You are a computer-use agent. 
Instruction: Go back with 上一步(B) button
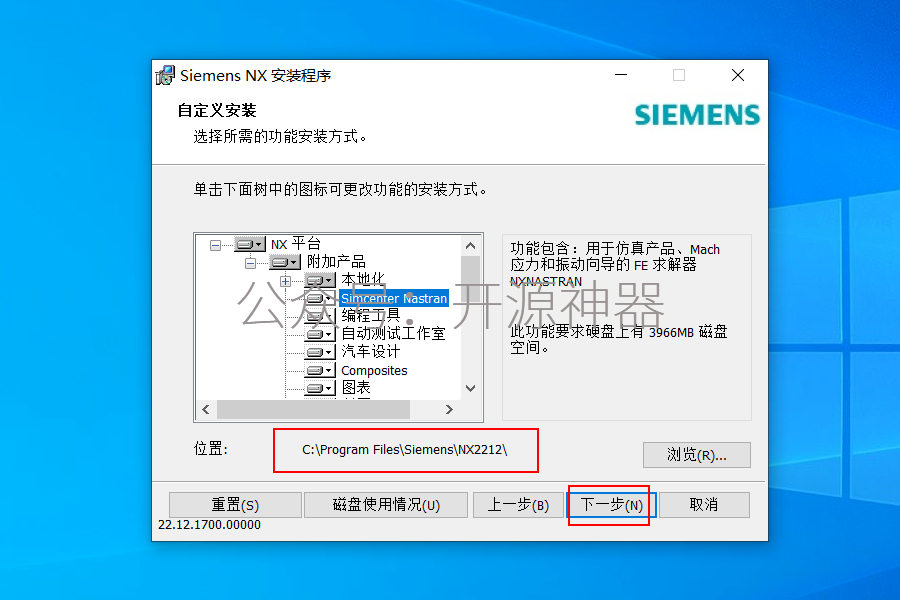[518, 505]
